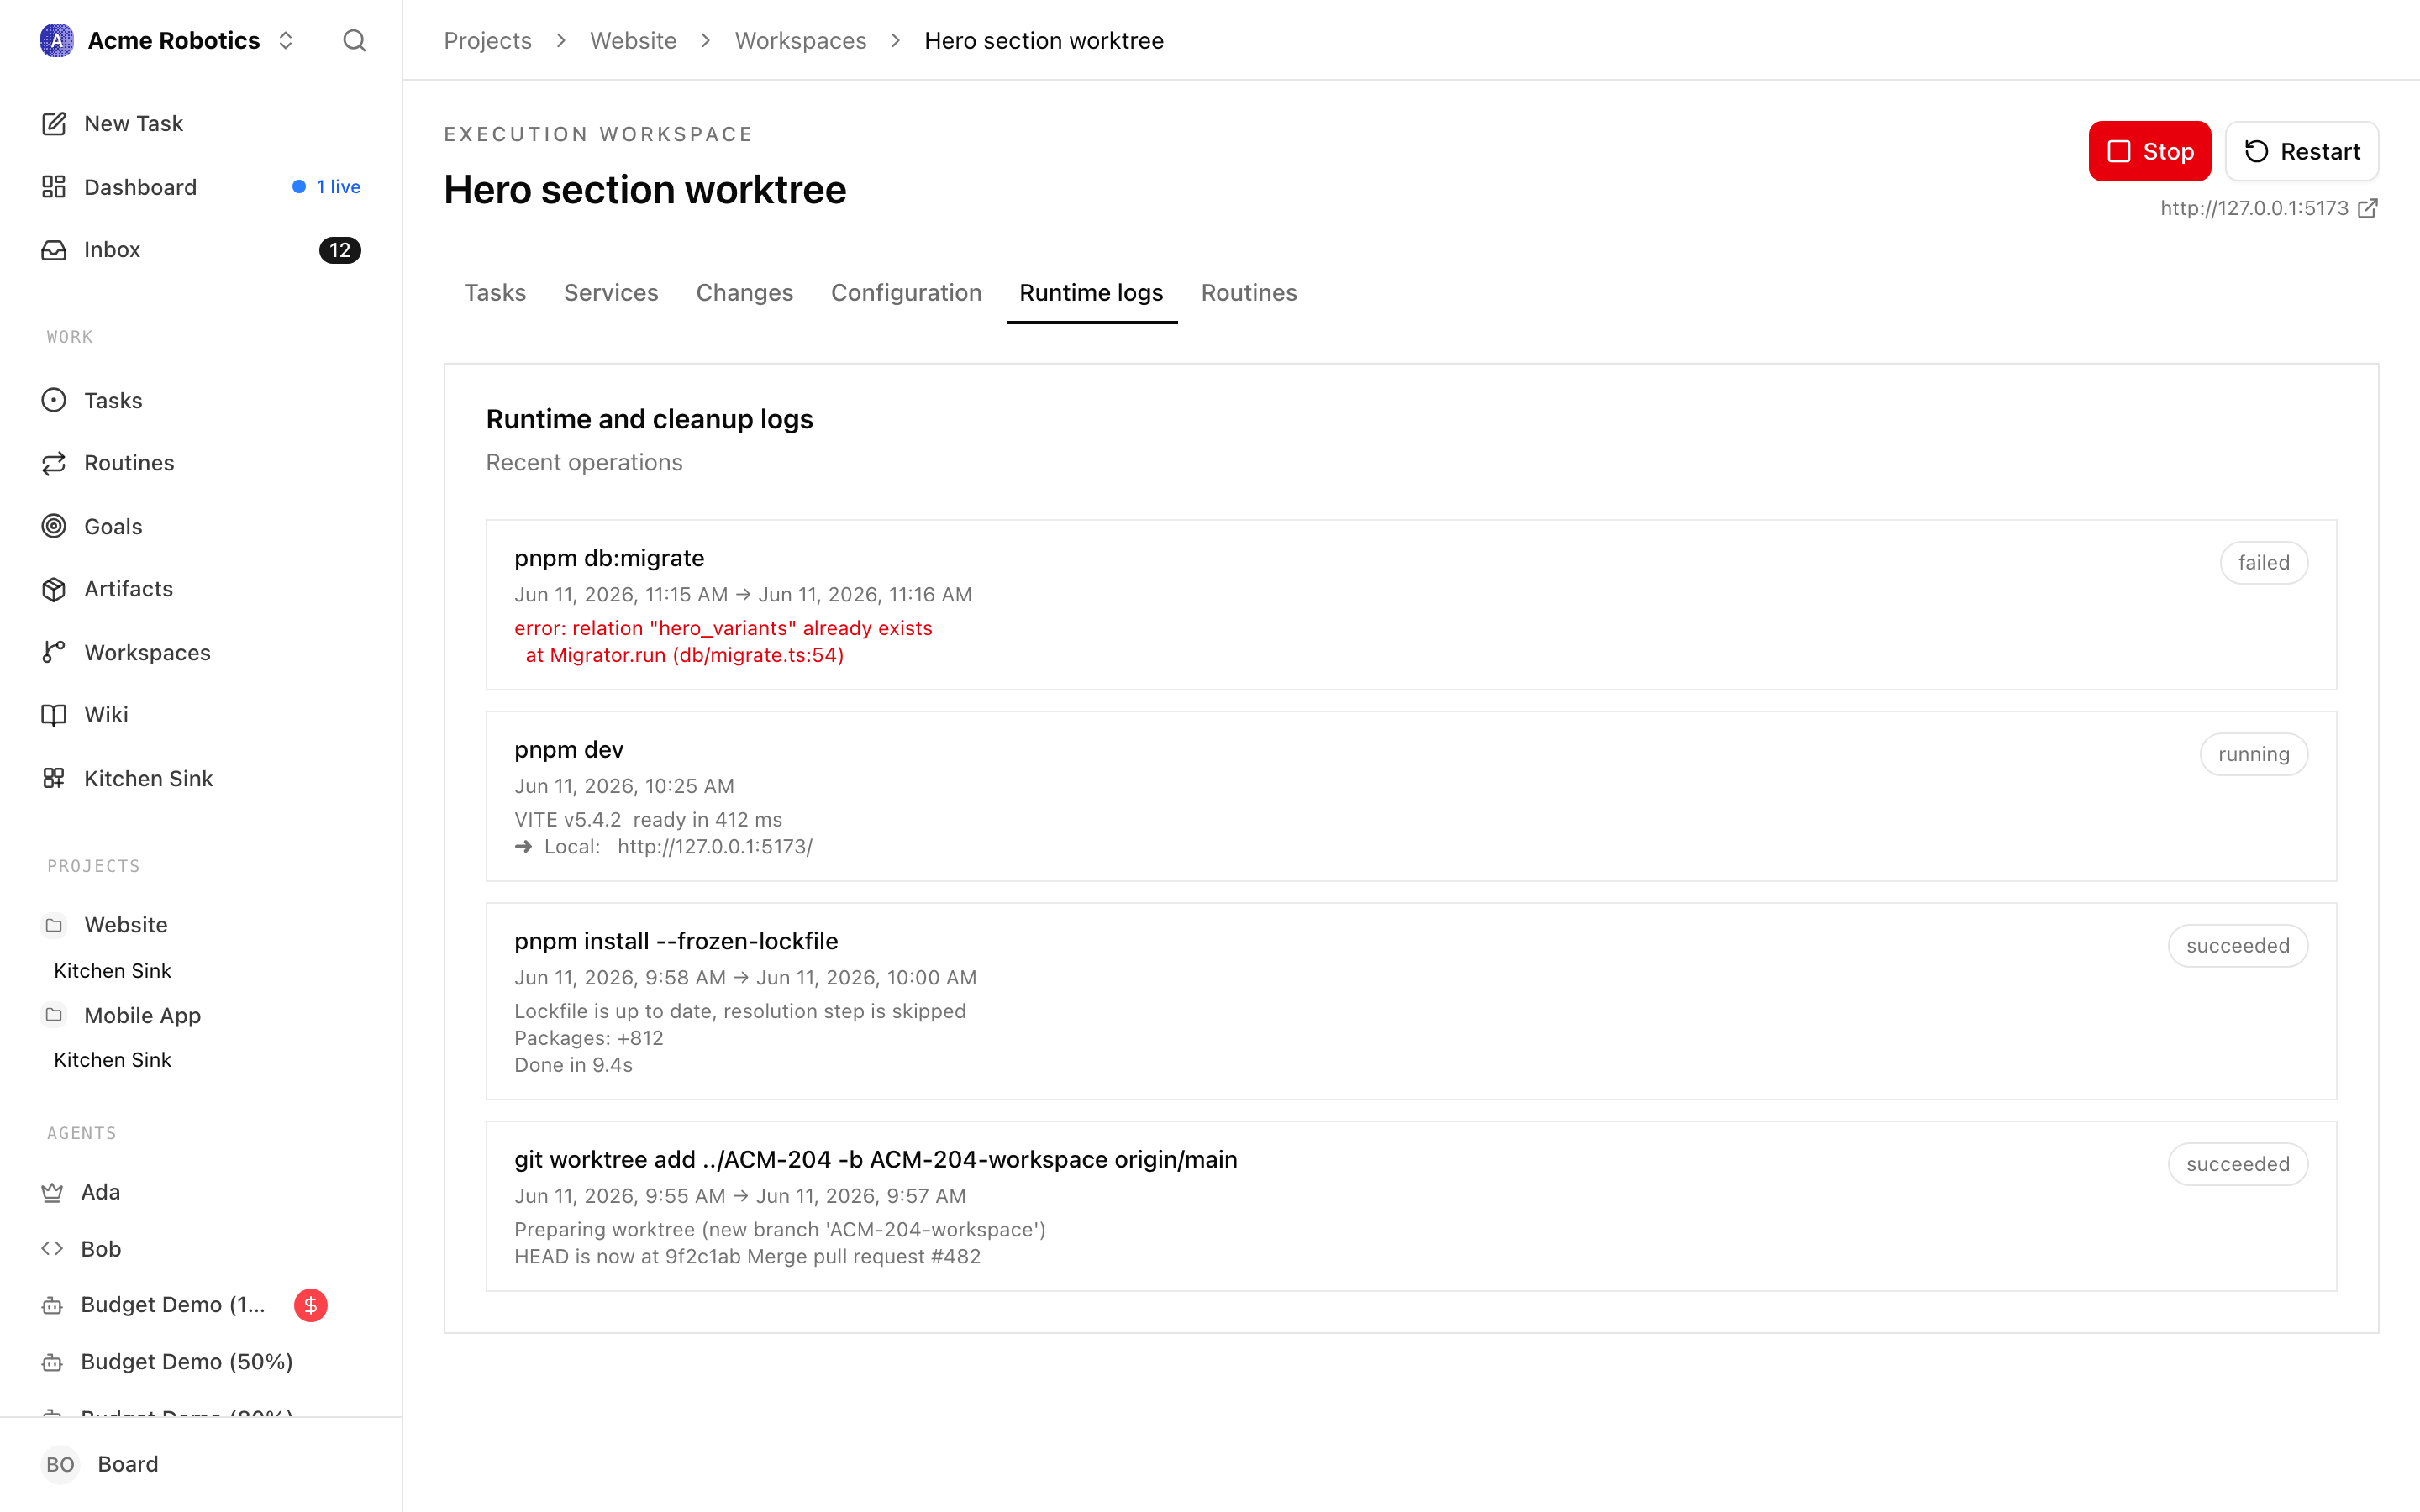Image resolution: width=2420 pixels, height=1512 pixels.
Task: Go to Workspaces in the breadcrumb
Action: point(800,41)
